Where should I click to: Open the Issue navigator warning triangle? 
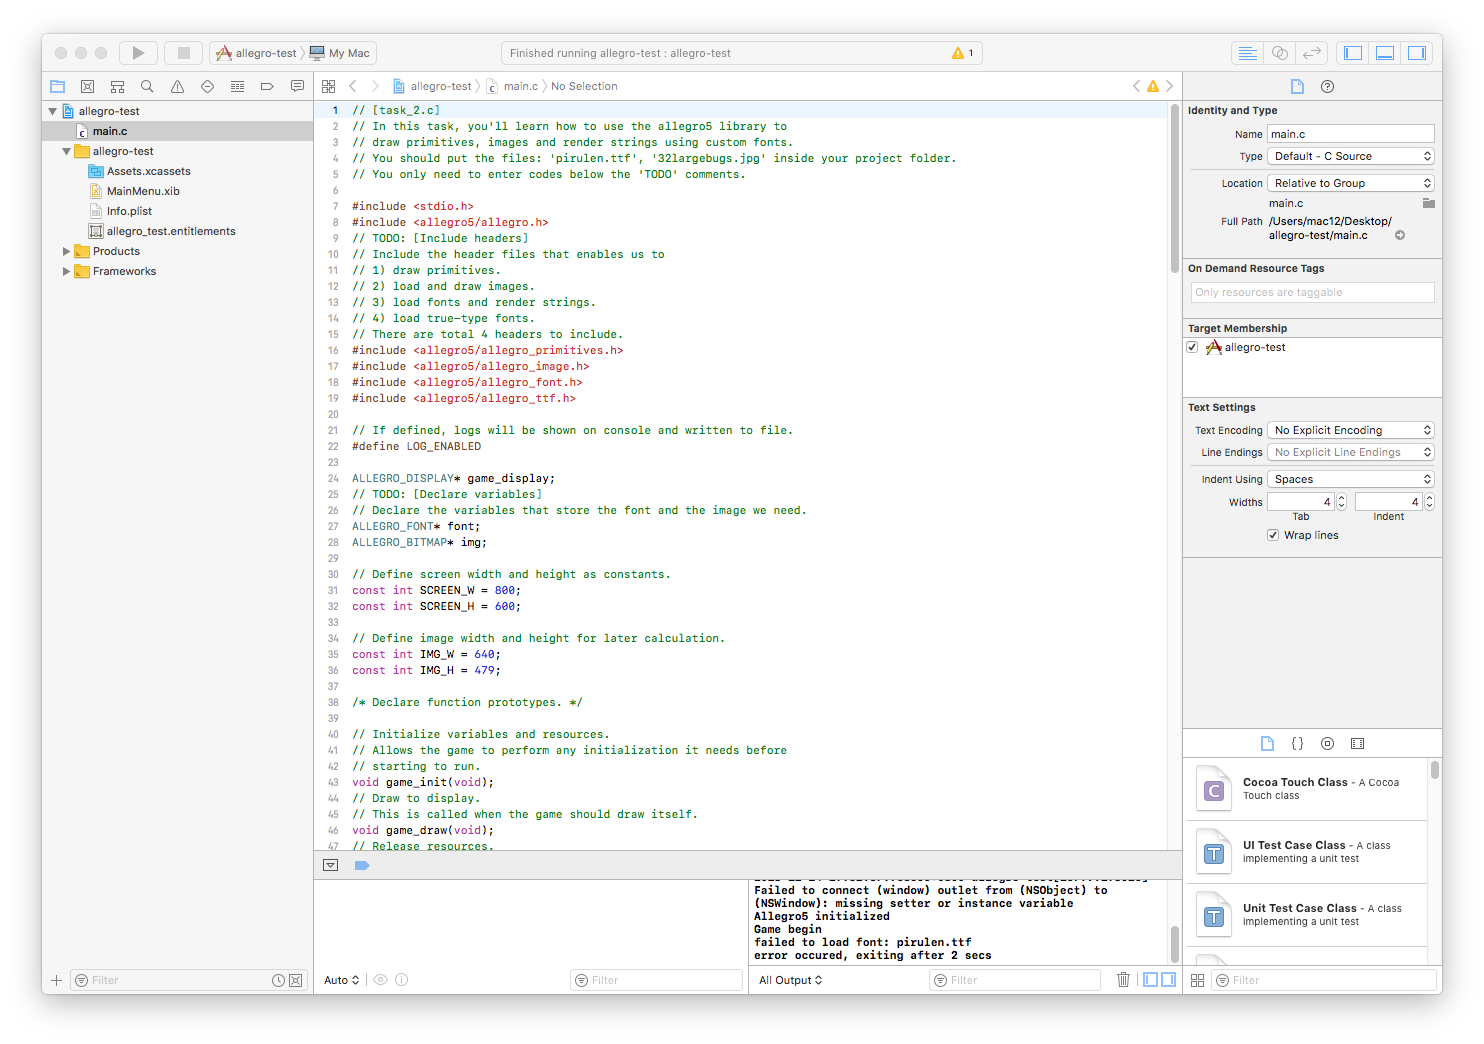177,86
